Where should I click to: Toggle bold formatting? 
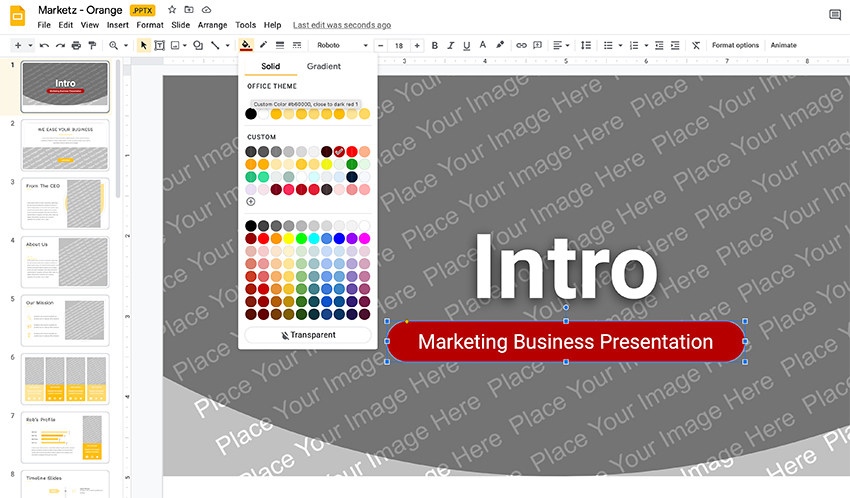click(x=434, y=46)
